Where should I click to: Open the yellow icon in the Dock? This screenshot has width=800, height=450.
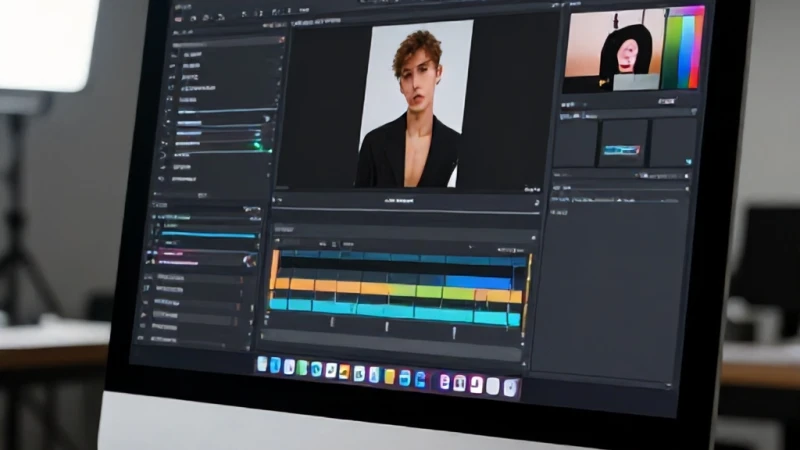pos(390,377)
